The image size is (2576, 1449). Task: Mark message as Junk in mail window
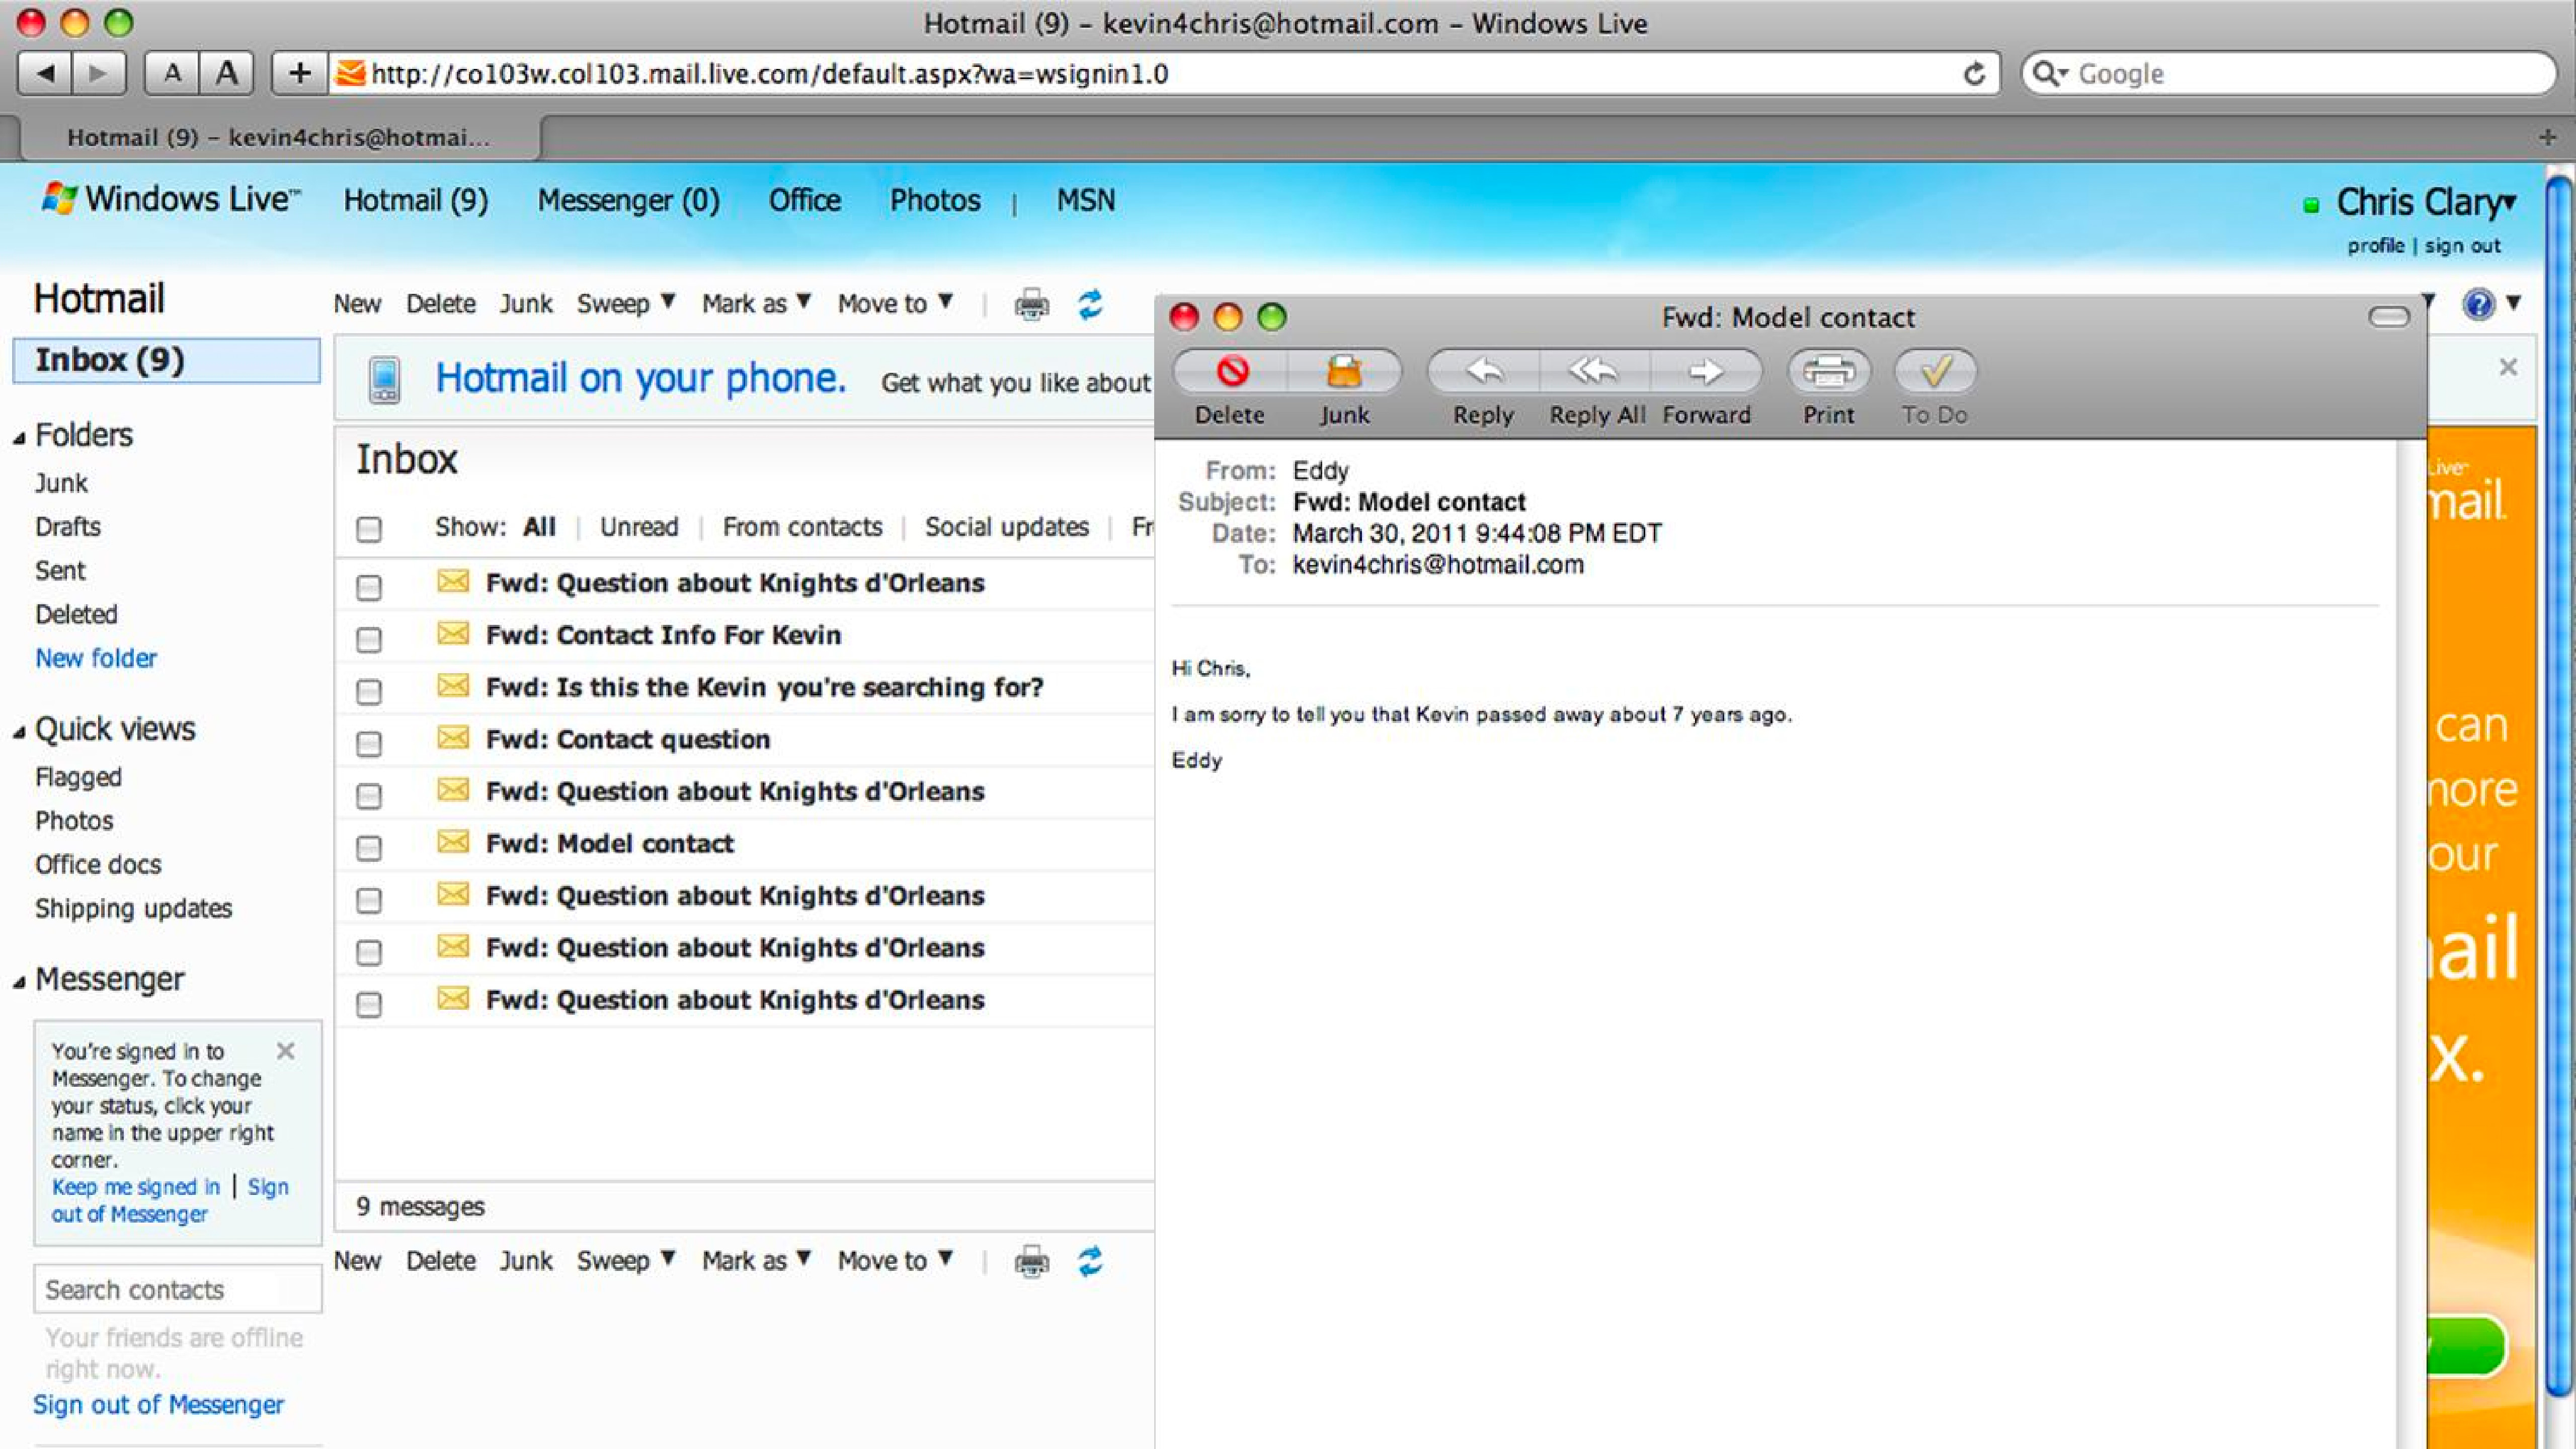1344,372
